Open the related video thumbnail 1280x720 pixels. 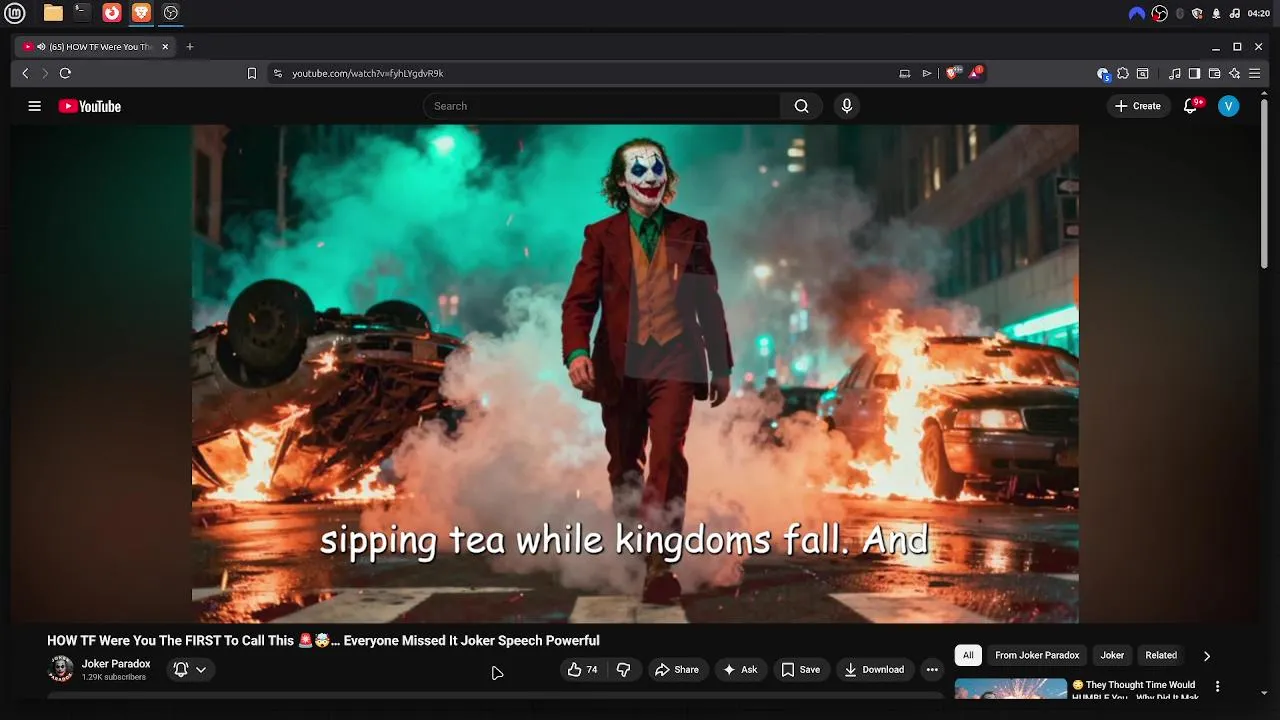pyautogui.click(x=1011, y=688)
